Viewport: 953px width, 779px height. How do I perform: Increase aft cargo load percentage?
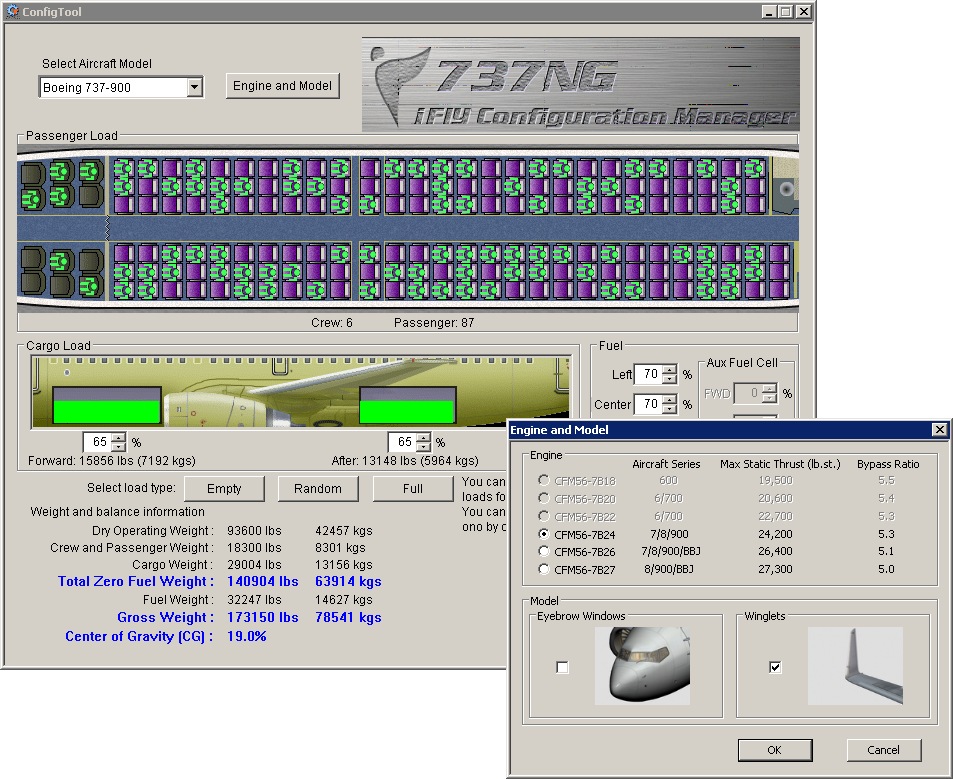click(424, 438)
